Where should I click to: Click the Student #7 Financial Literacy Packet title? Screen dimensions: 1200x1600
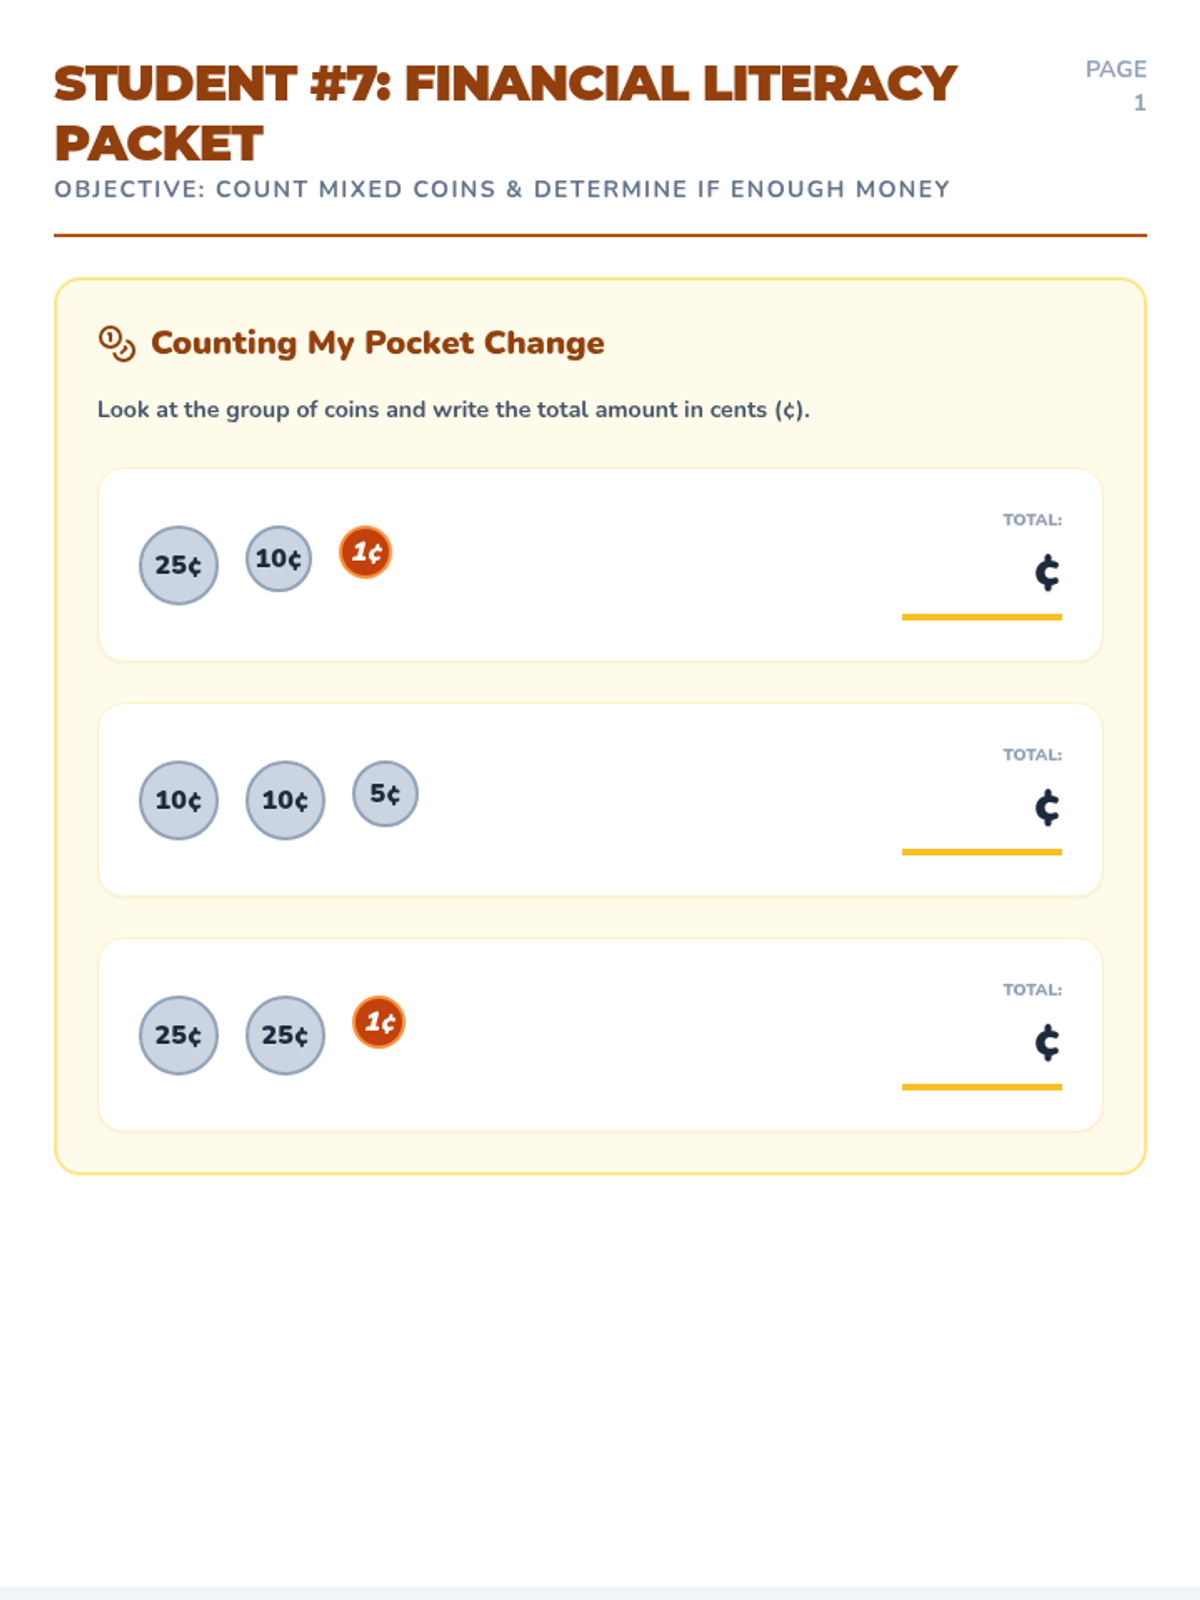[505, 113]
